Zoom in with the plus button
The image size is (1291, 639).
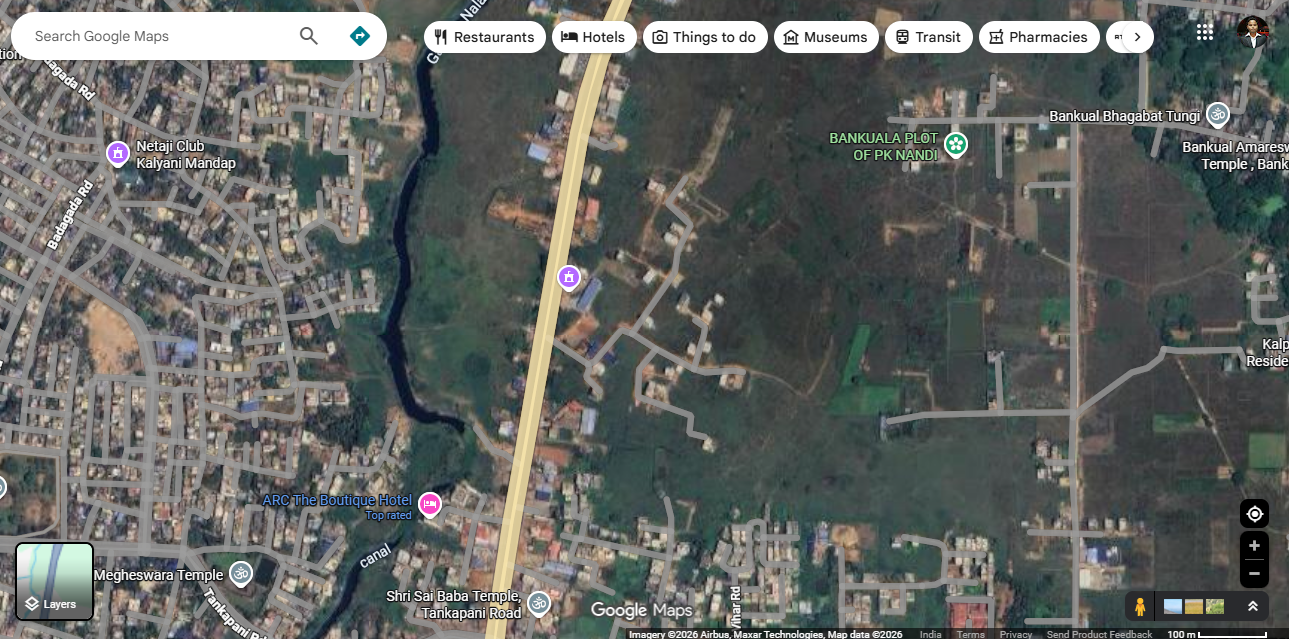[x=1254, y=547]
